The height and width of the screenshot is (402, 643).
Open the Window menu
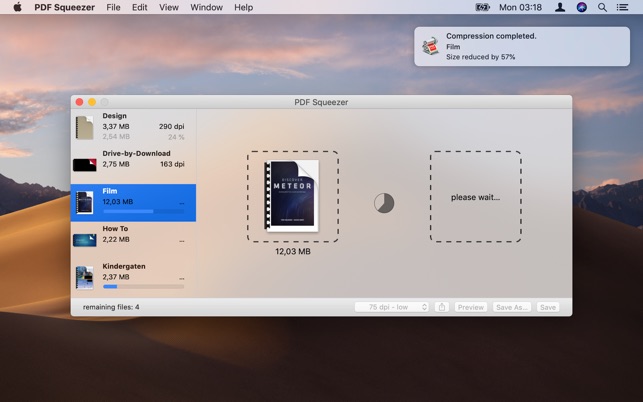pyautogui.click(x=206, y=7)
